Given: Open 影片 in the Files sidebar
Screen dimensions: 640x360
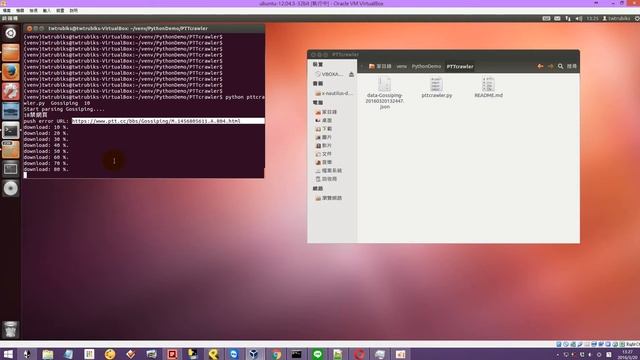Looking at the screenshot, I should (324, 145).
